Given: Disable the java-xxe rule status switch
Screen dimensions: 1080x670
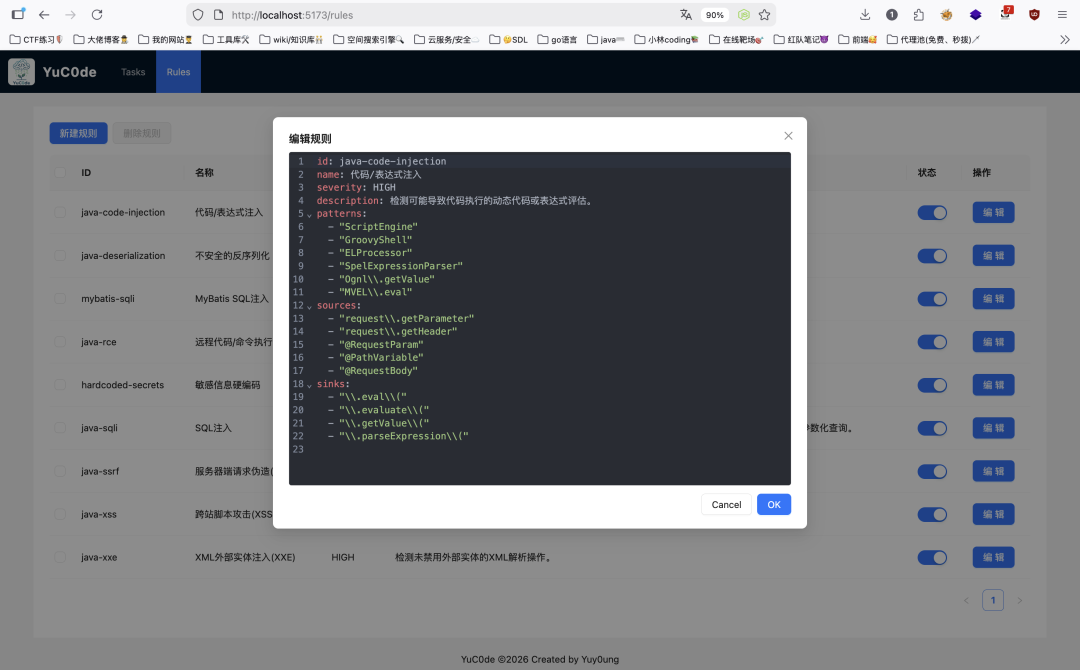Looking at the screenshot, I should 932,558.
